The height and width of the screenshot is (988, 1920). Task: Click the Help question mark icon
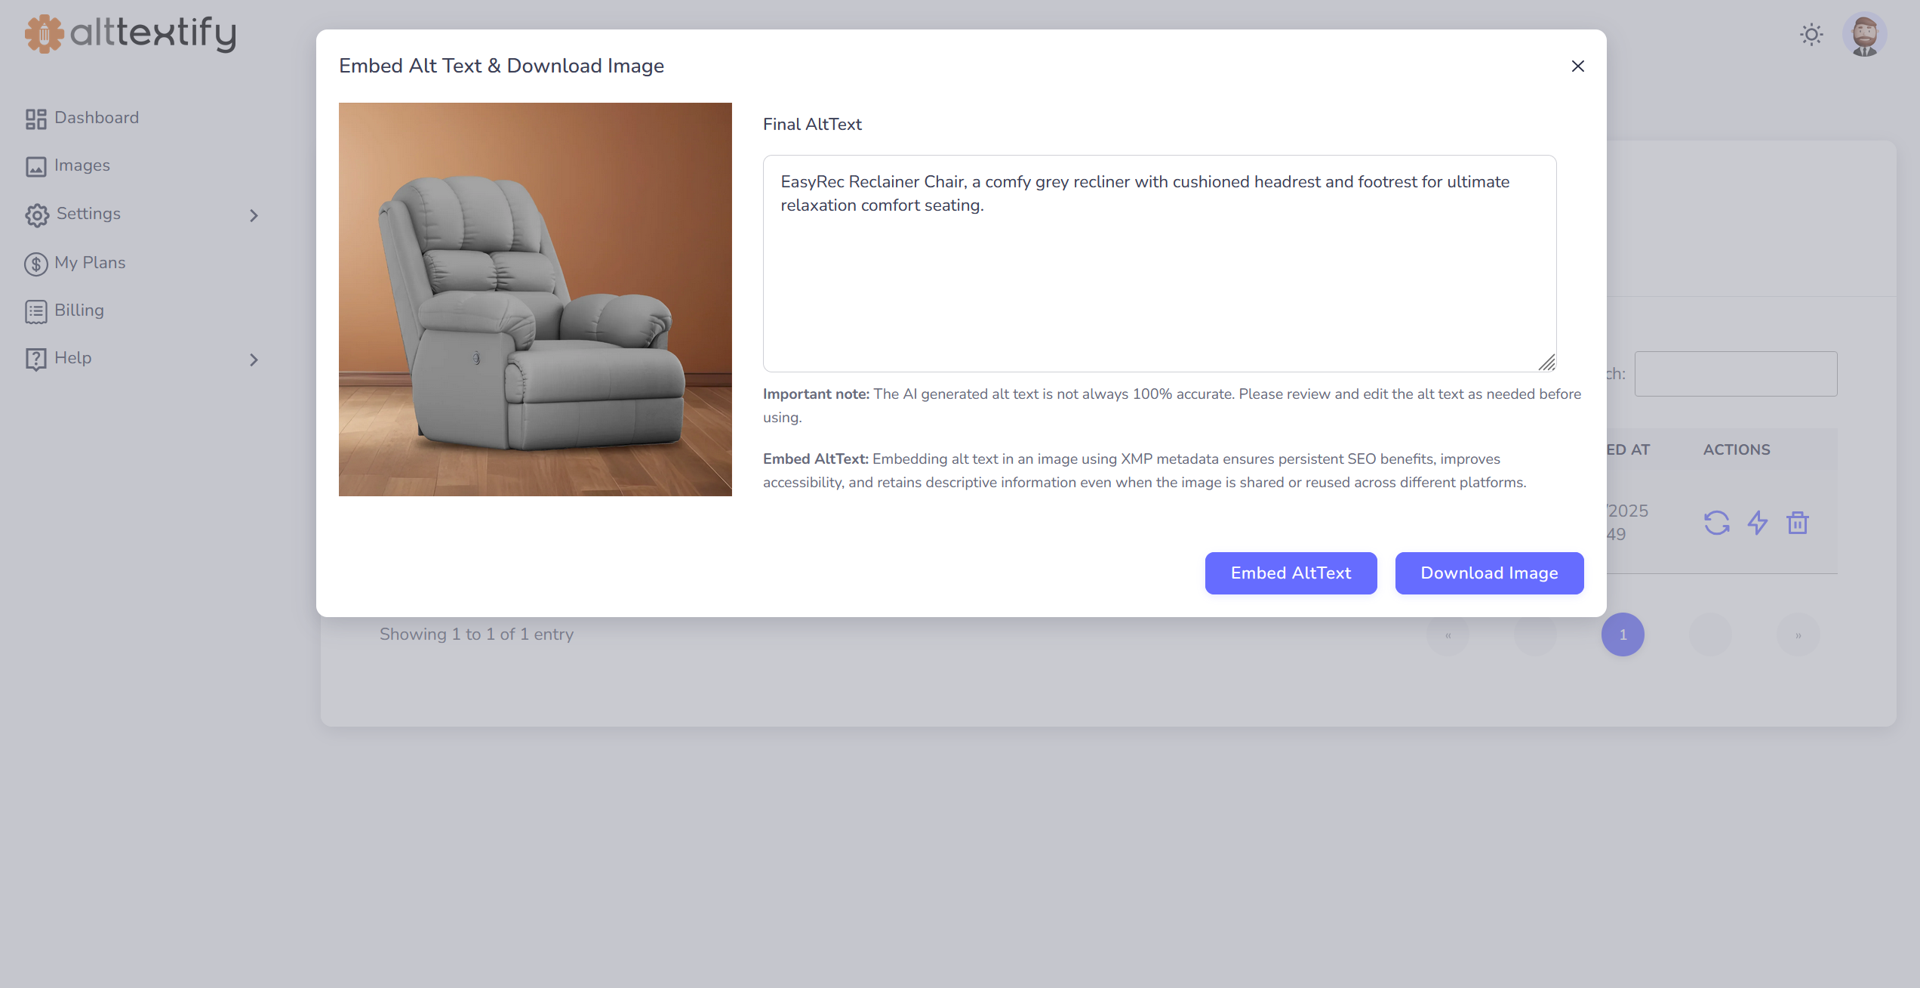pyautogui.click(x=36, y=359)
